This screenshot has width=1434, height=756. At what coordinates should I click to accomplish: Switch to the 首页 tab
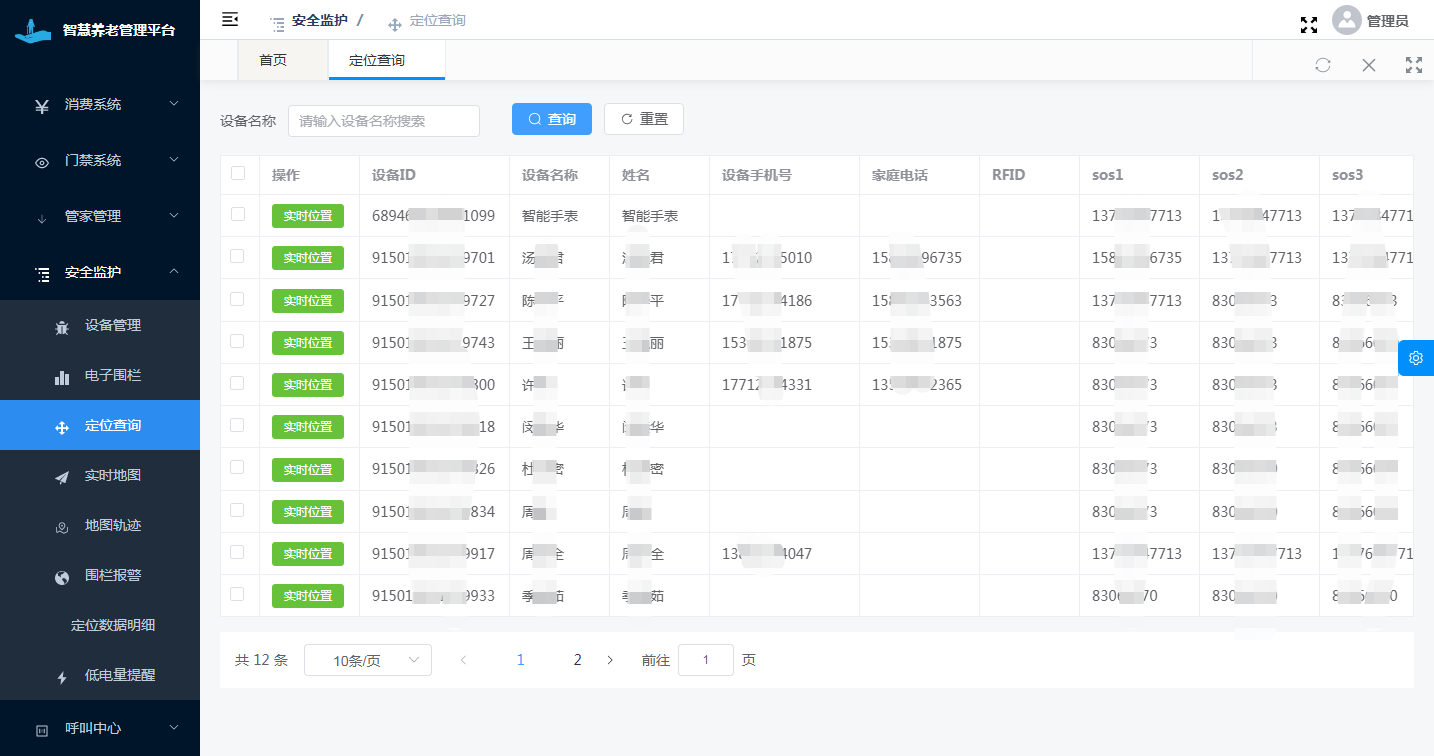tap(273, 61)
